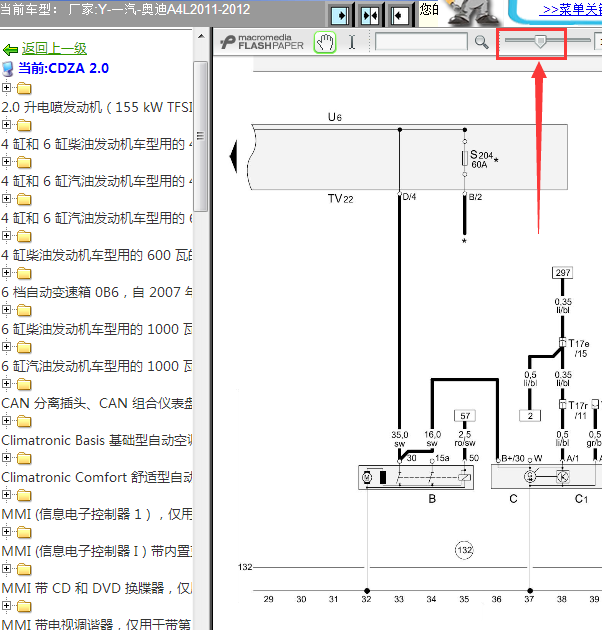The height and width of the screenshot is (630, 602).
Task: Click the expand-right panel layout icon
Action: point(342,14)
